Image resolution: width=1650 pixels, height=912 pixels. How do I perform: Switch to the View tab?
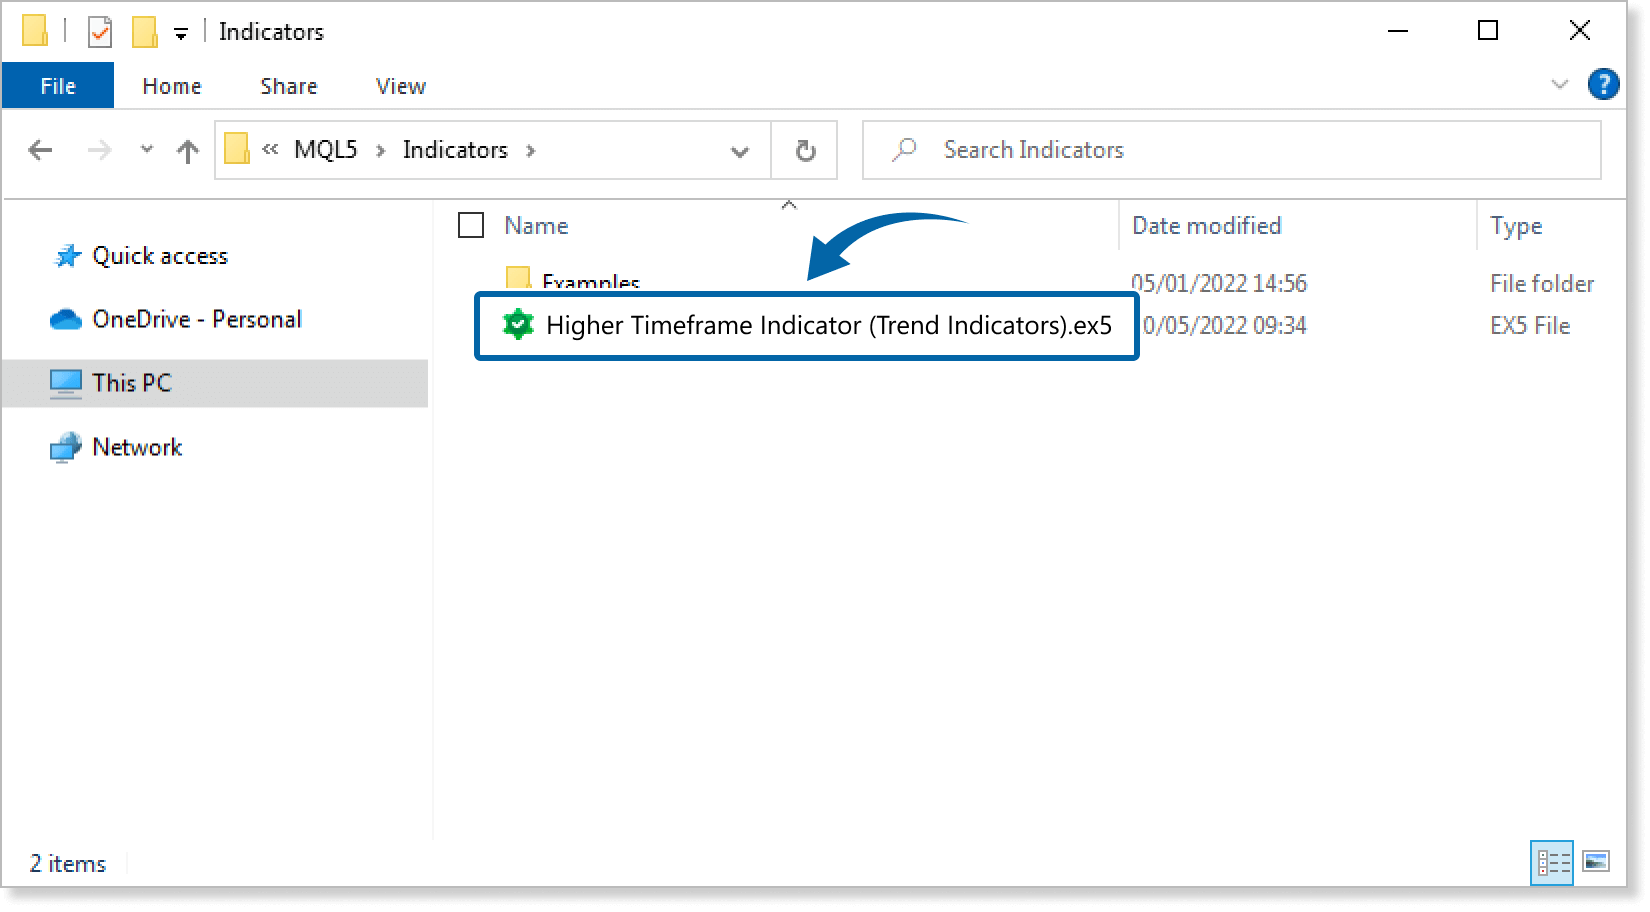pos(400,86)
